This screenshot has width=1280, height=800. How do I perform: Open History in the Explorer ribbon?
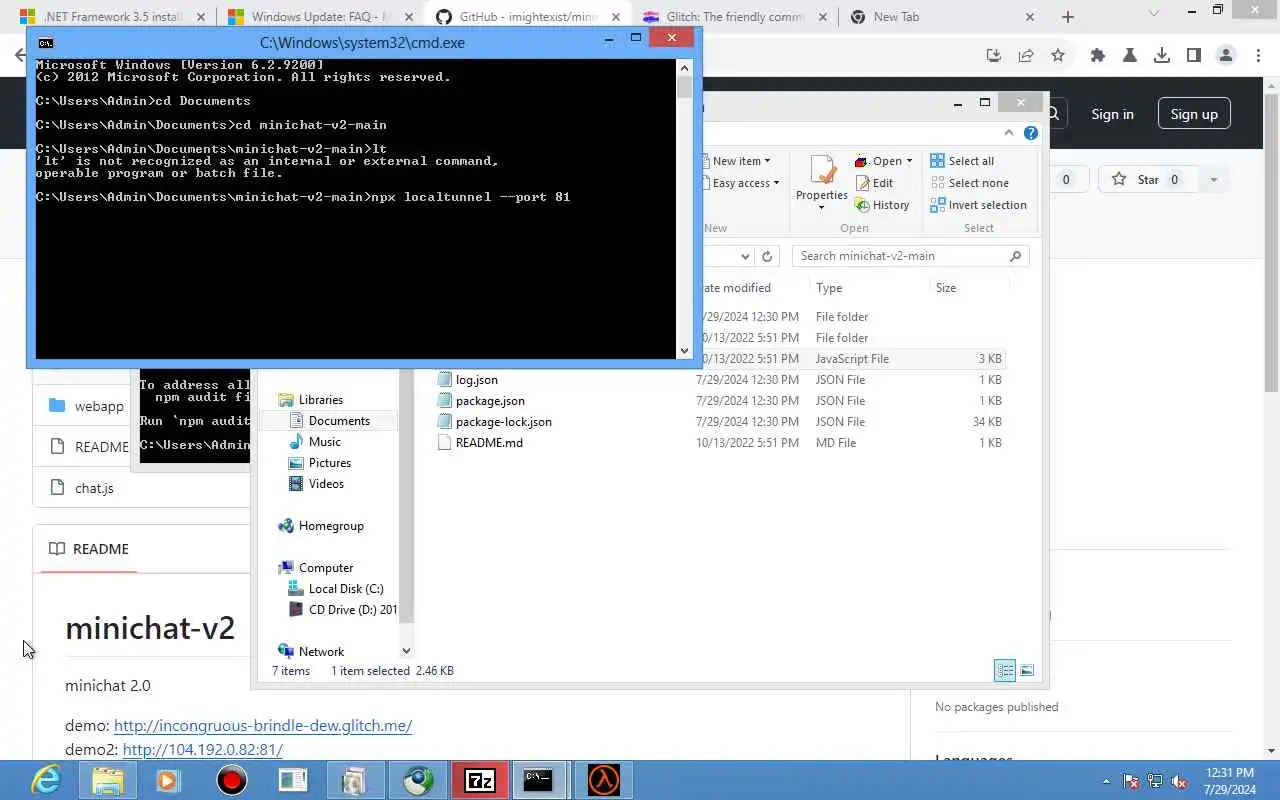882,205
